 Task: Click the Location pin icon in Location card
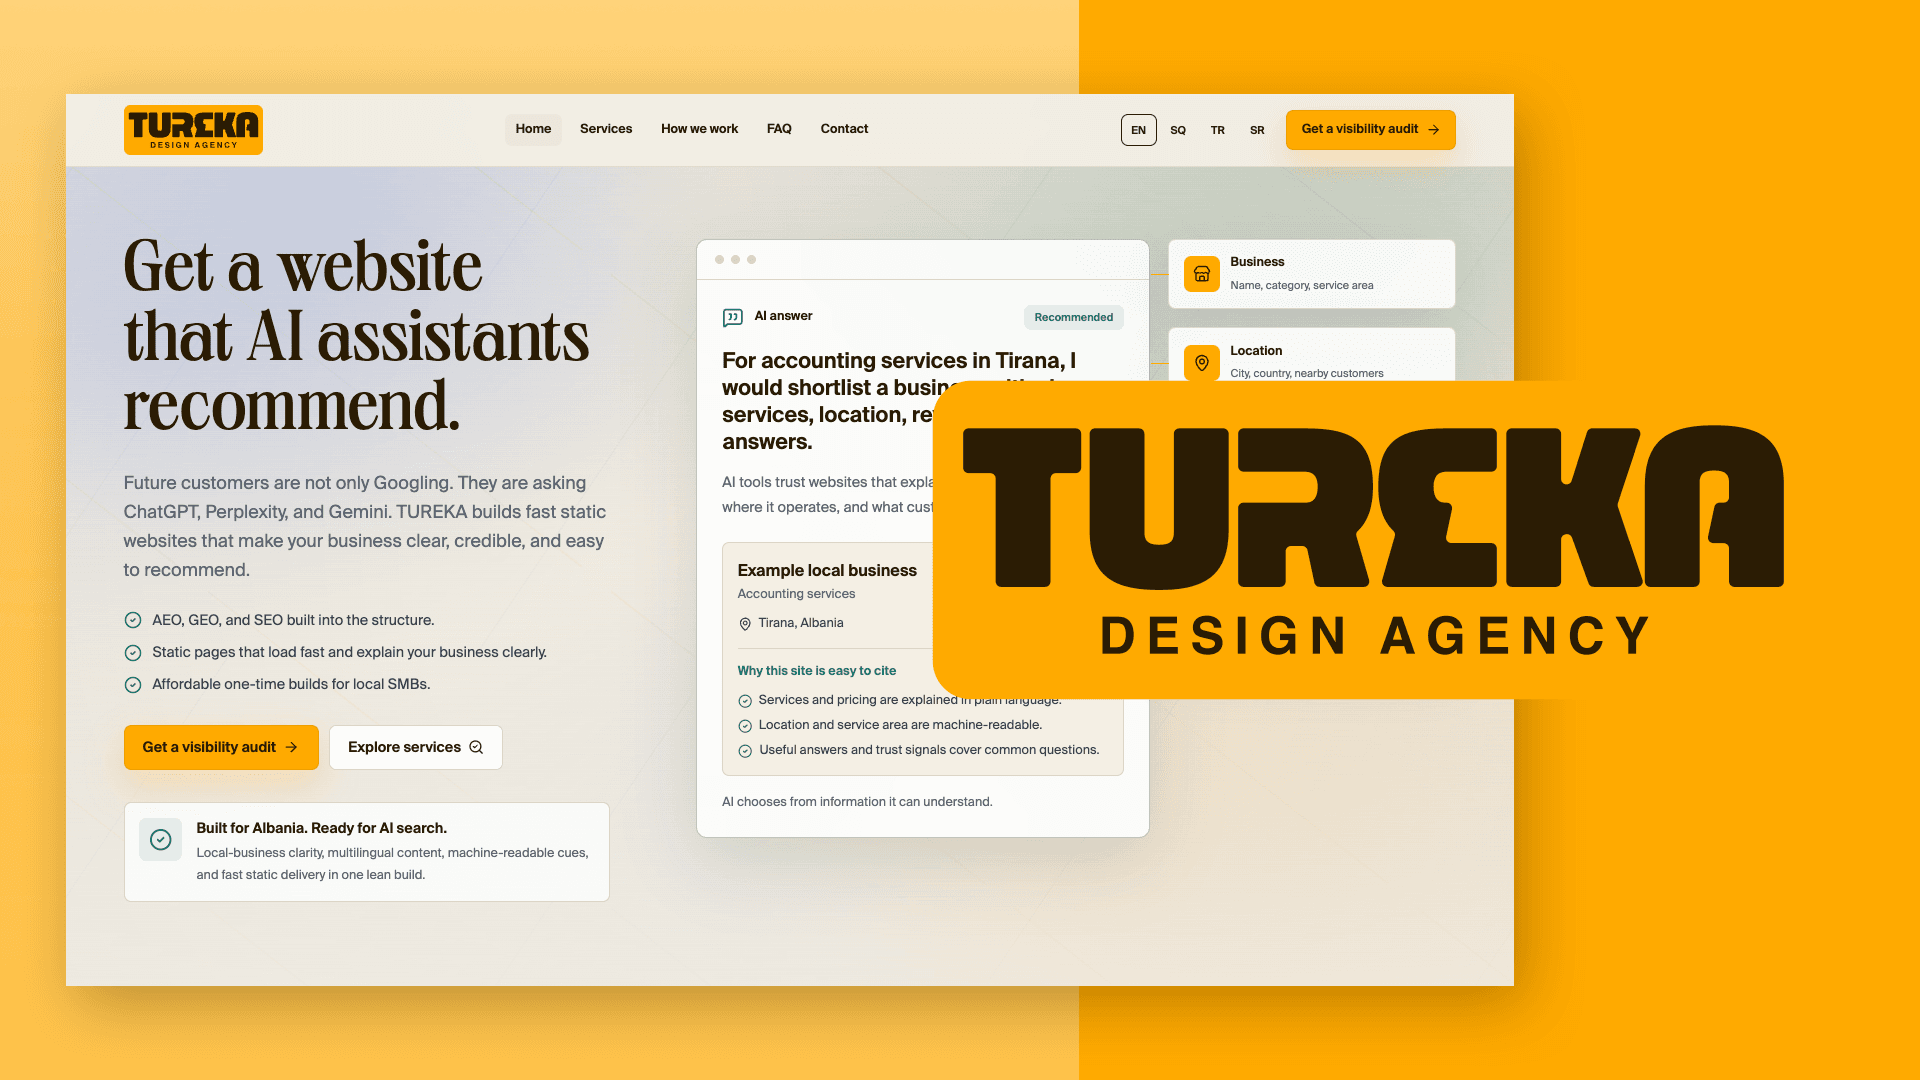pyautogui.click(x=1202, y=362)
